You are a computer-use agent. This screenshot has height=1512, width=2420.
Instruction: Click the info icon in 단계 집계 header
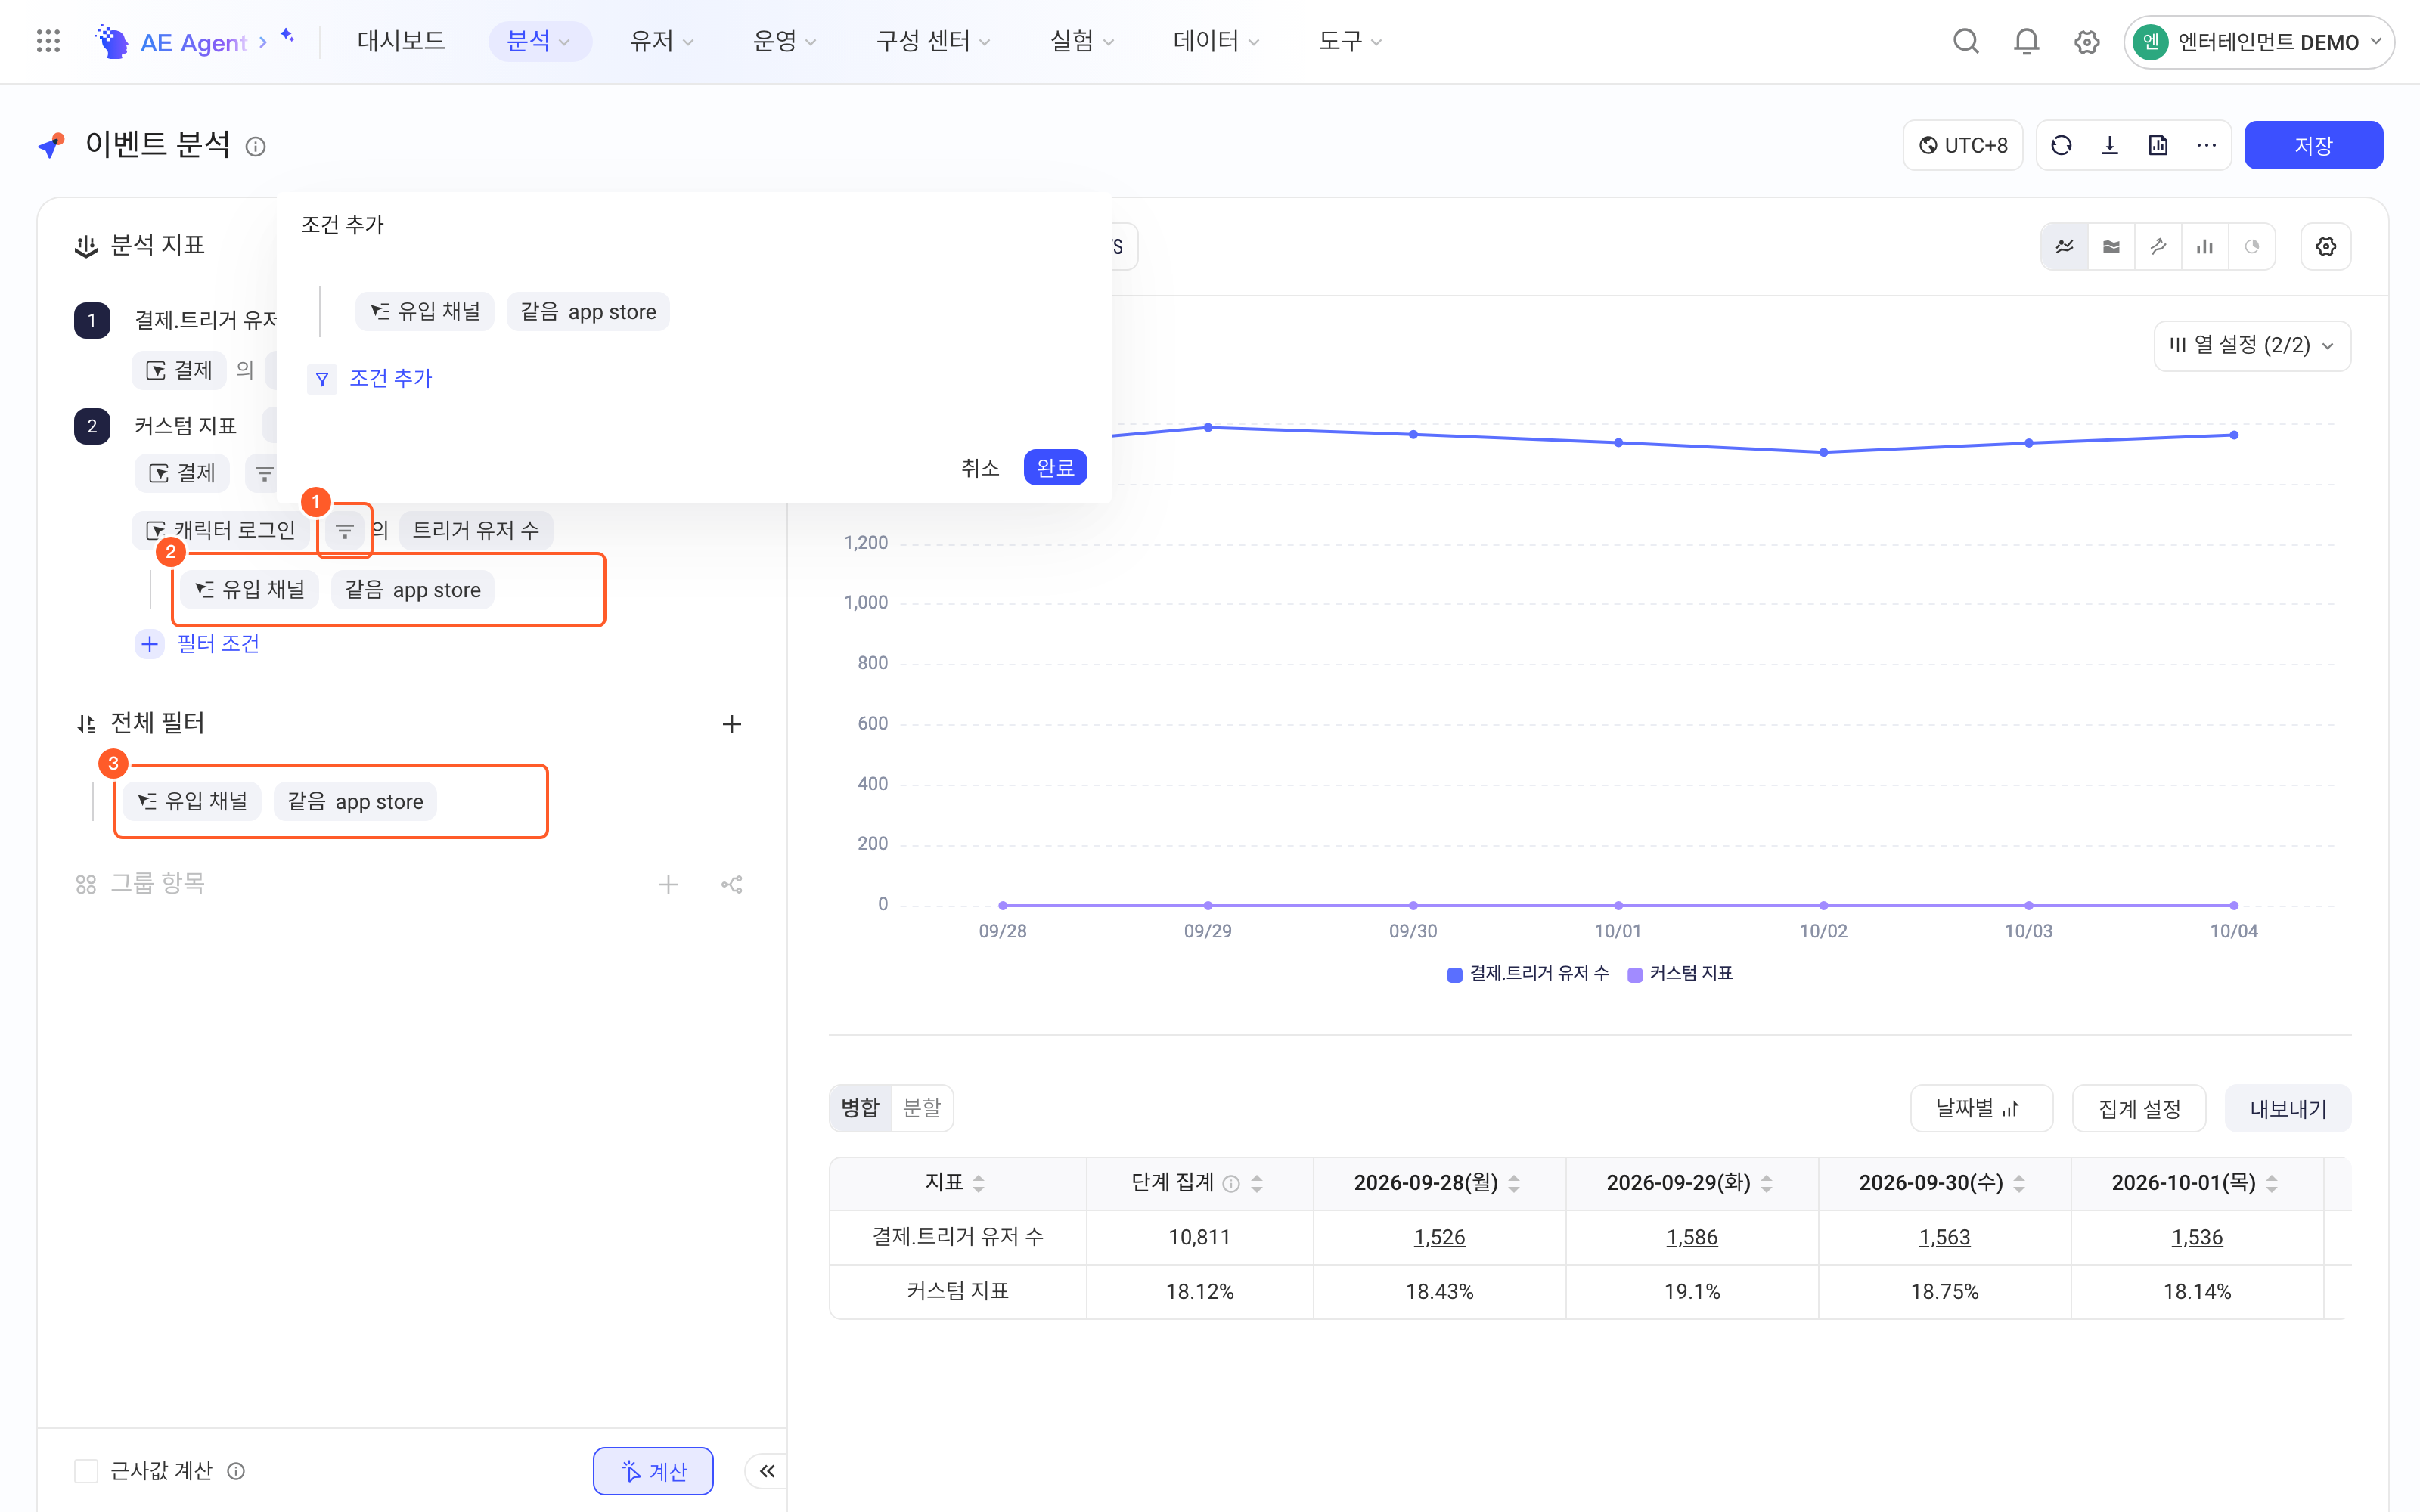1231,1184
